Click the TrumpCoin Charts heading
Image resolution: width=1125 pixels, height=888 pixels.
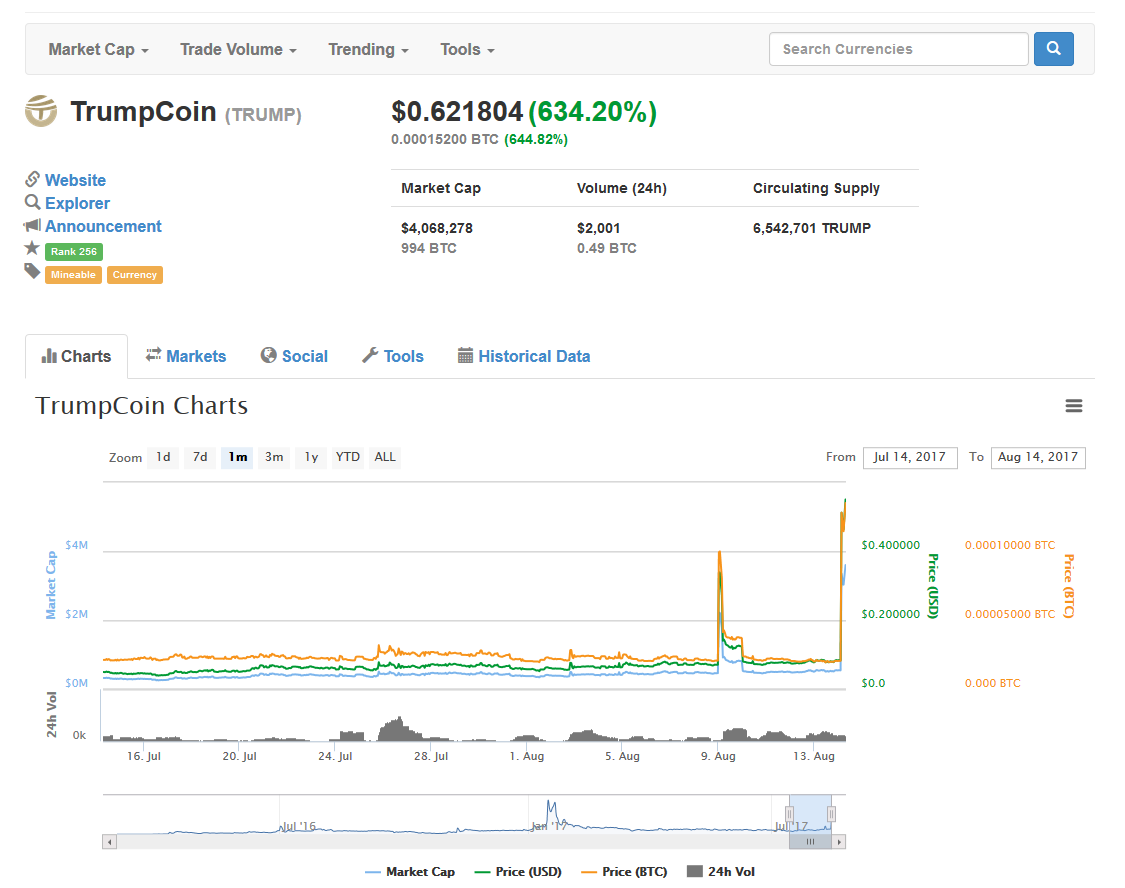(x=141, y=406)
